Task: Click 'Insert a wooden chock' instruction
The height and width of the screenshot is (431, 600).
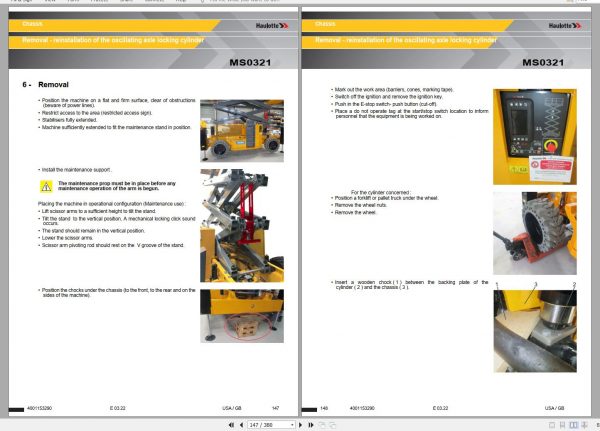Action: (410, 284)
